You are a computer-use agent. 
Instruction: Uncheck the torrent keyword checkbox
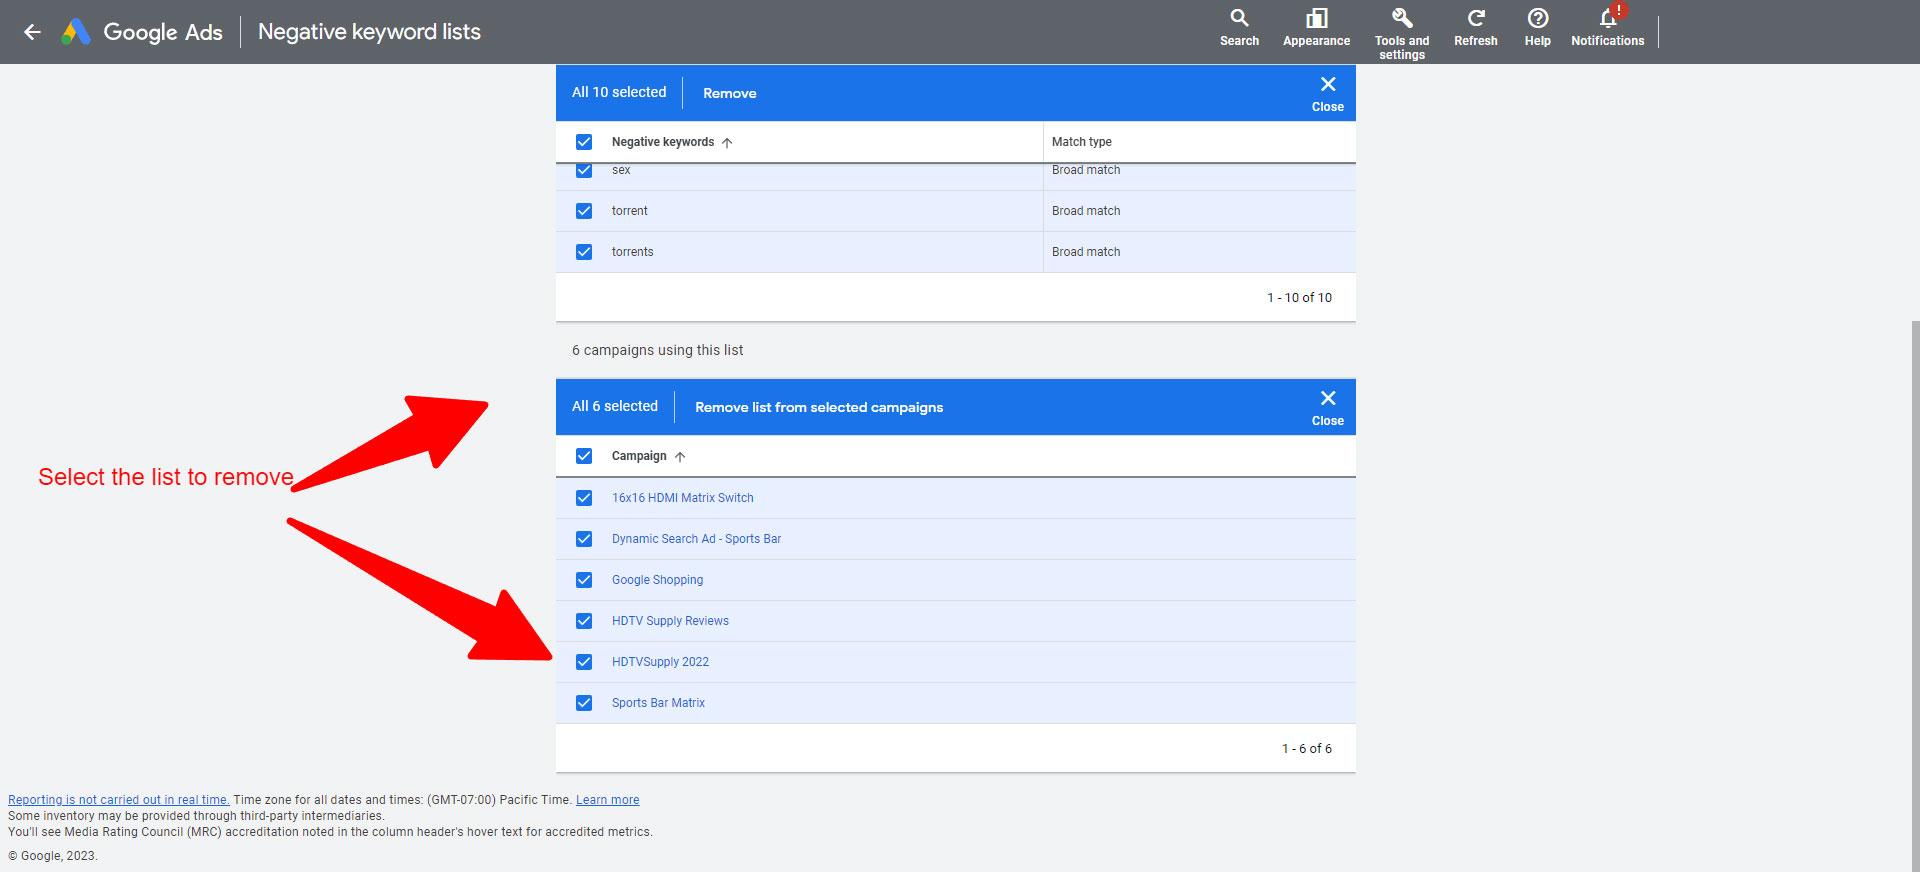[584, 211]
